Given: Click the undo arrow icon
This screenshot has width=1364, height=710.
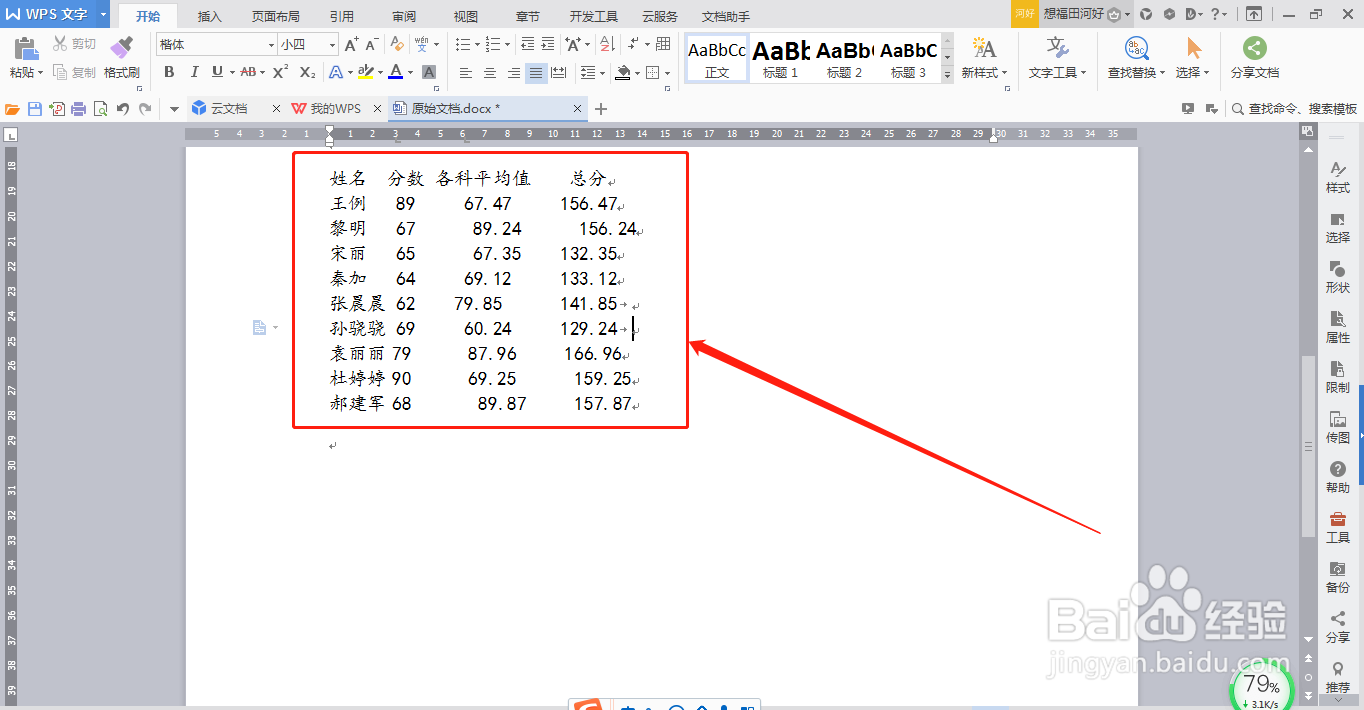Looking at the screenshot, I should (x=123, y=109).
